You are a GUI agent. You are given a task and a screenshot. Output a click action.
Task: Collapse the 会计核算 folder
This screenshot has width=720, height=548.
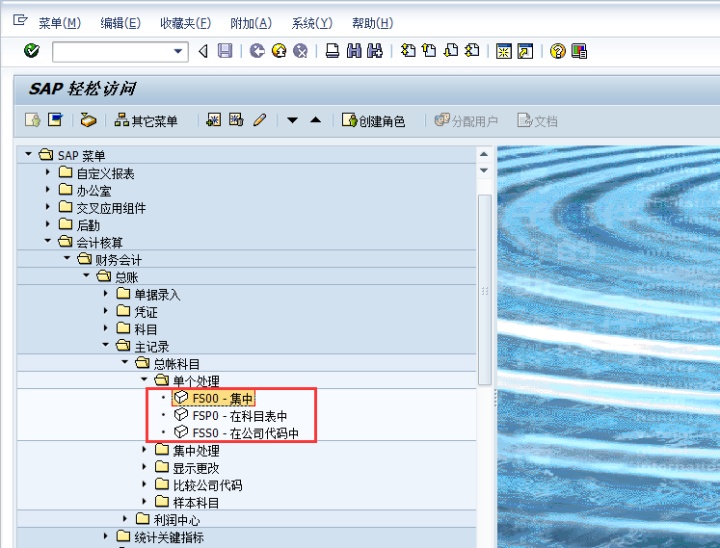pyautogui.click(x=48, y=240)
